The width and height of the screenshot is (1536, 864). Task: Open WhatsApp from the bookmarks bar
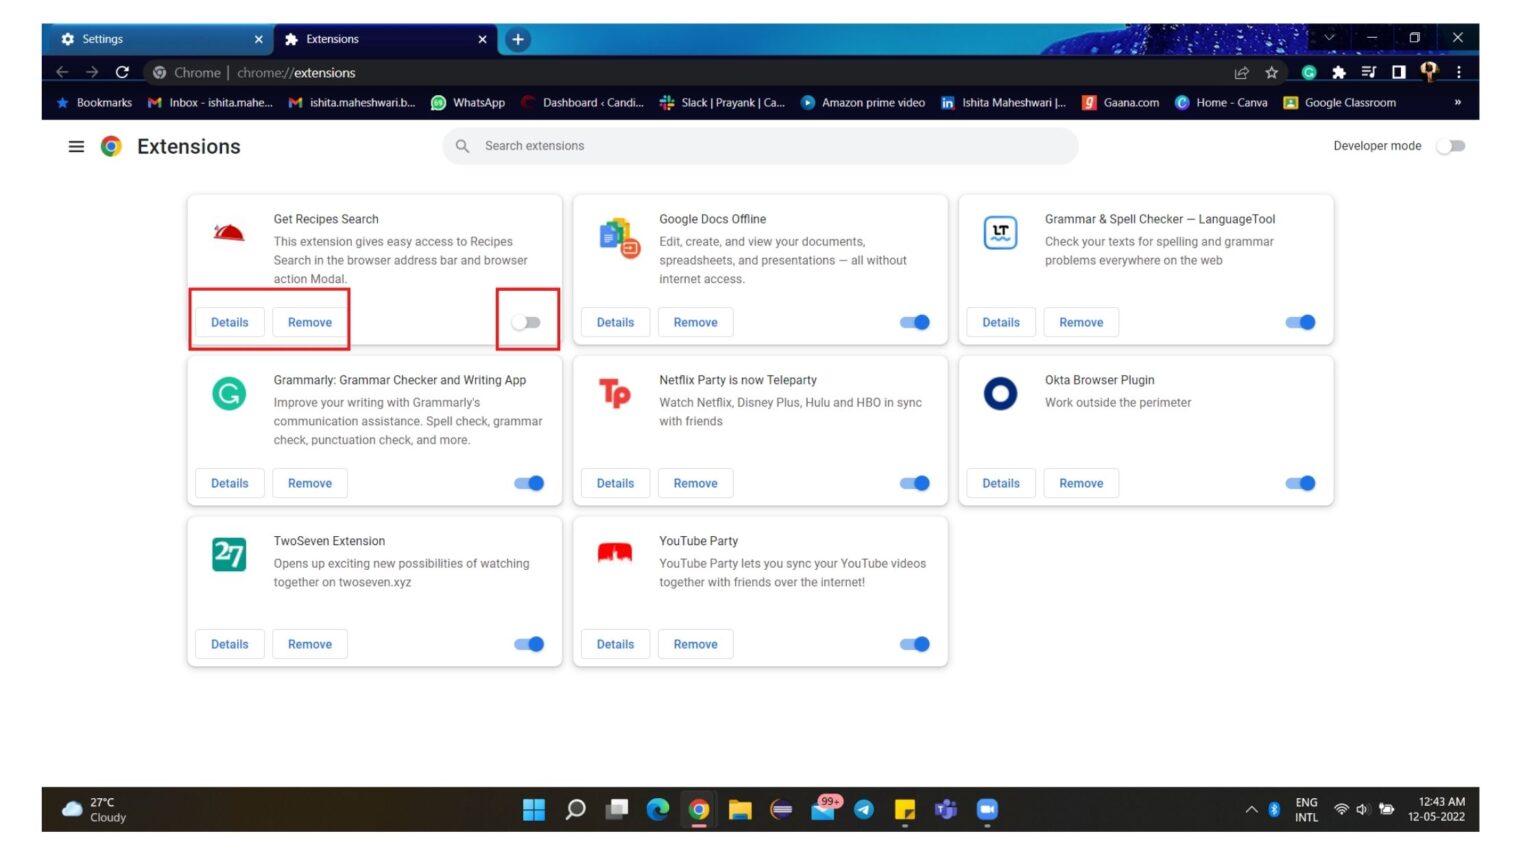[468, 102]
